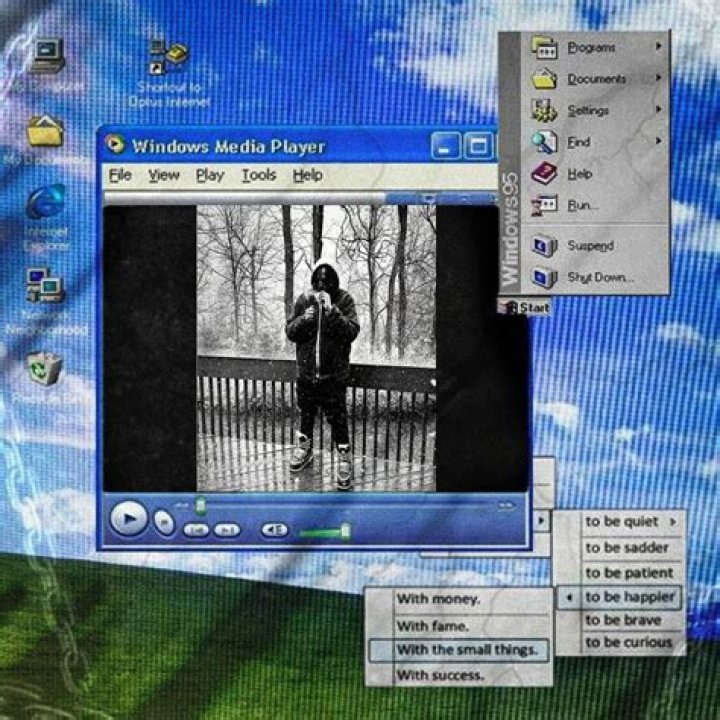Expand the Find submenu arrow
Screen dimensions: 720x720
pyautogui.click(x=658, y=141)
